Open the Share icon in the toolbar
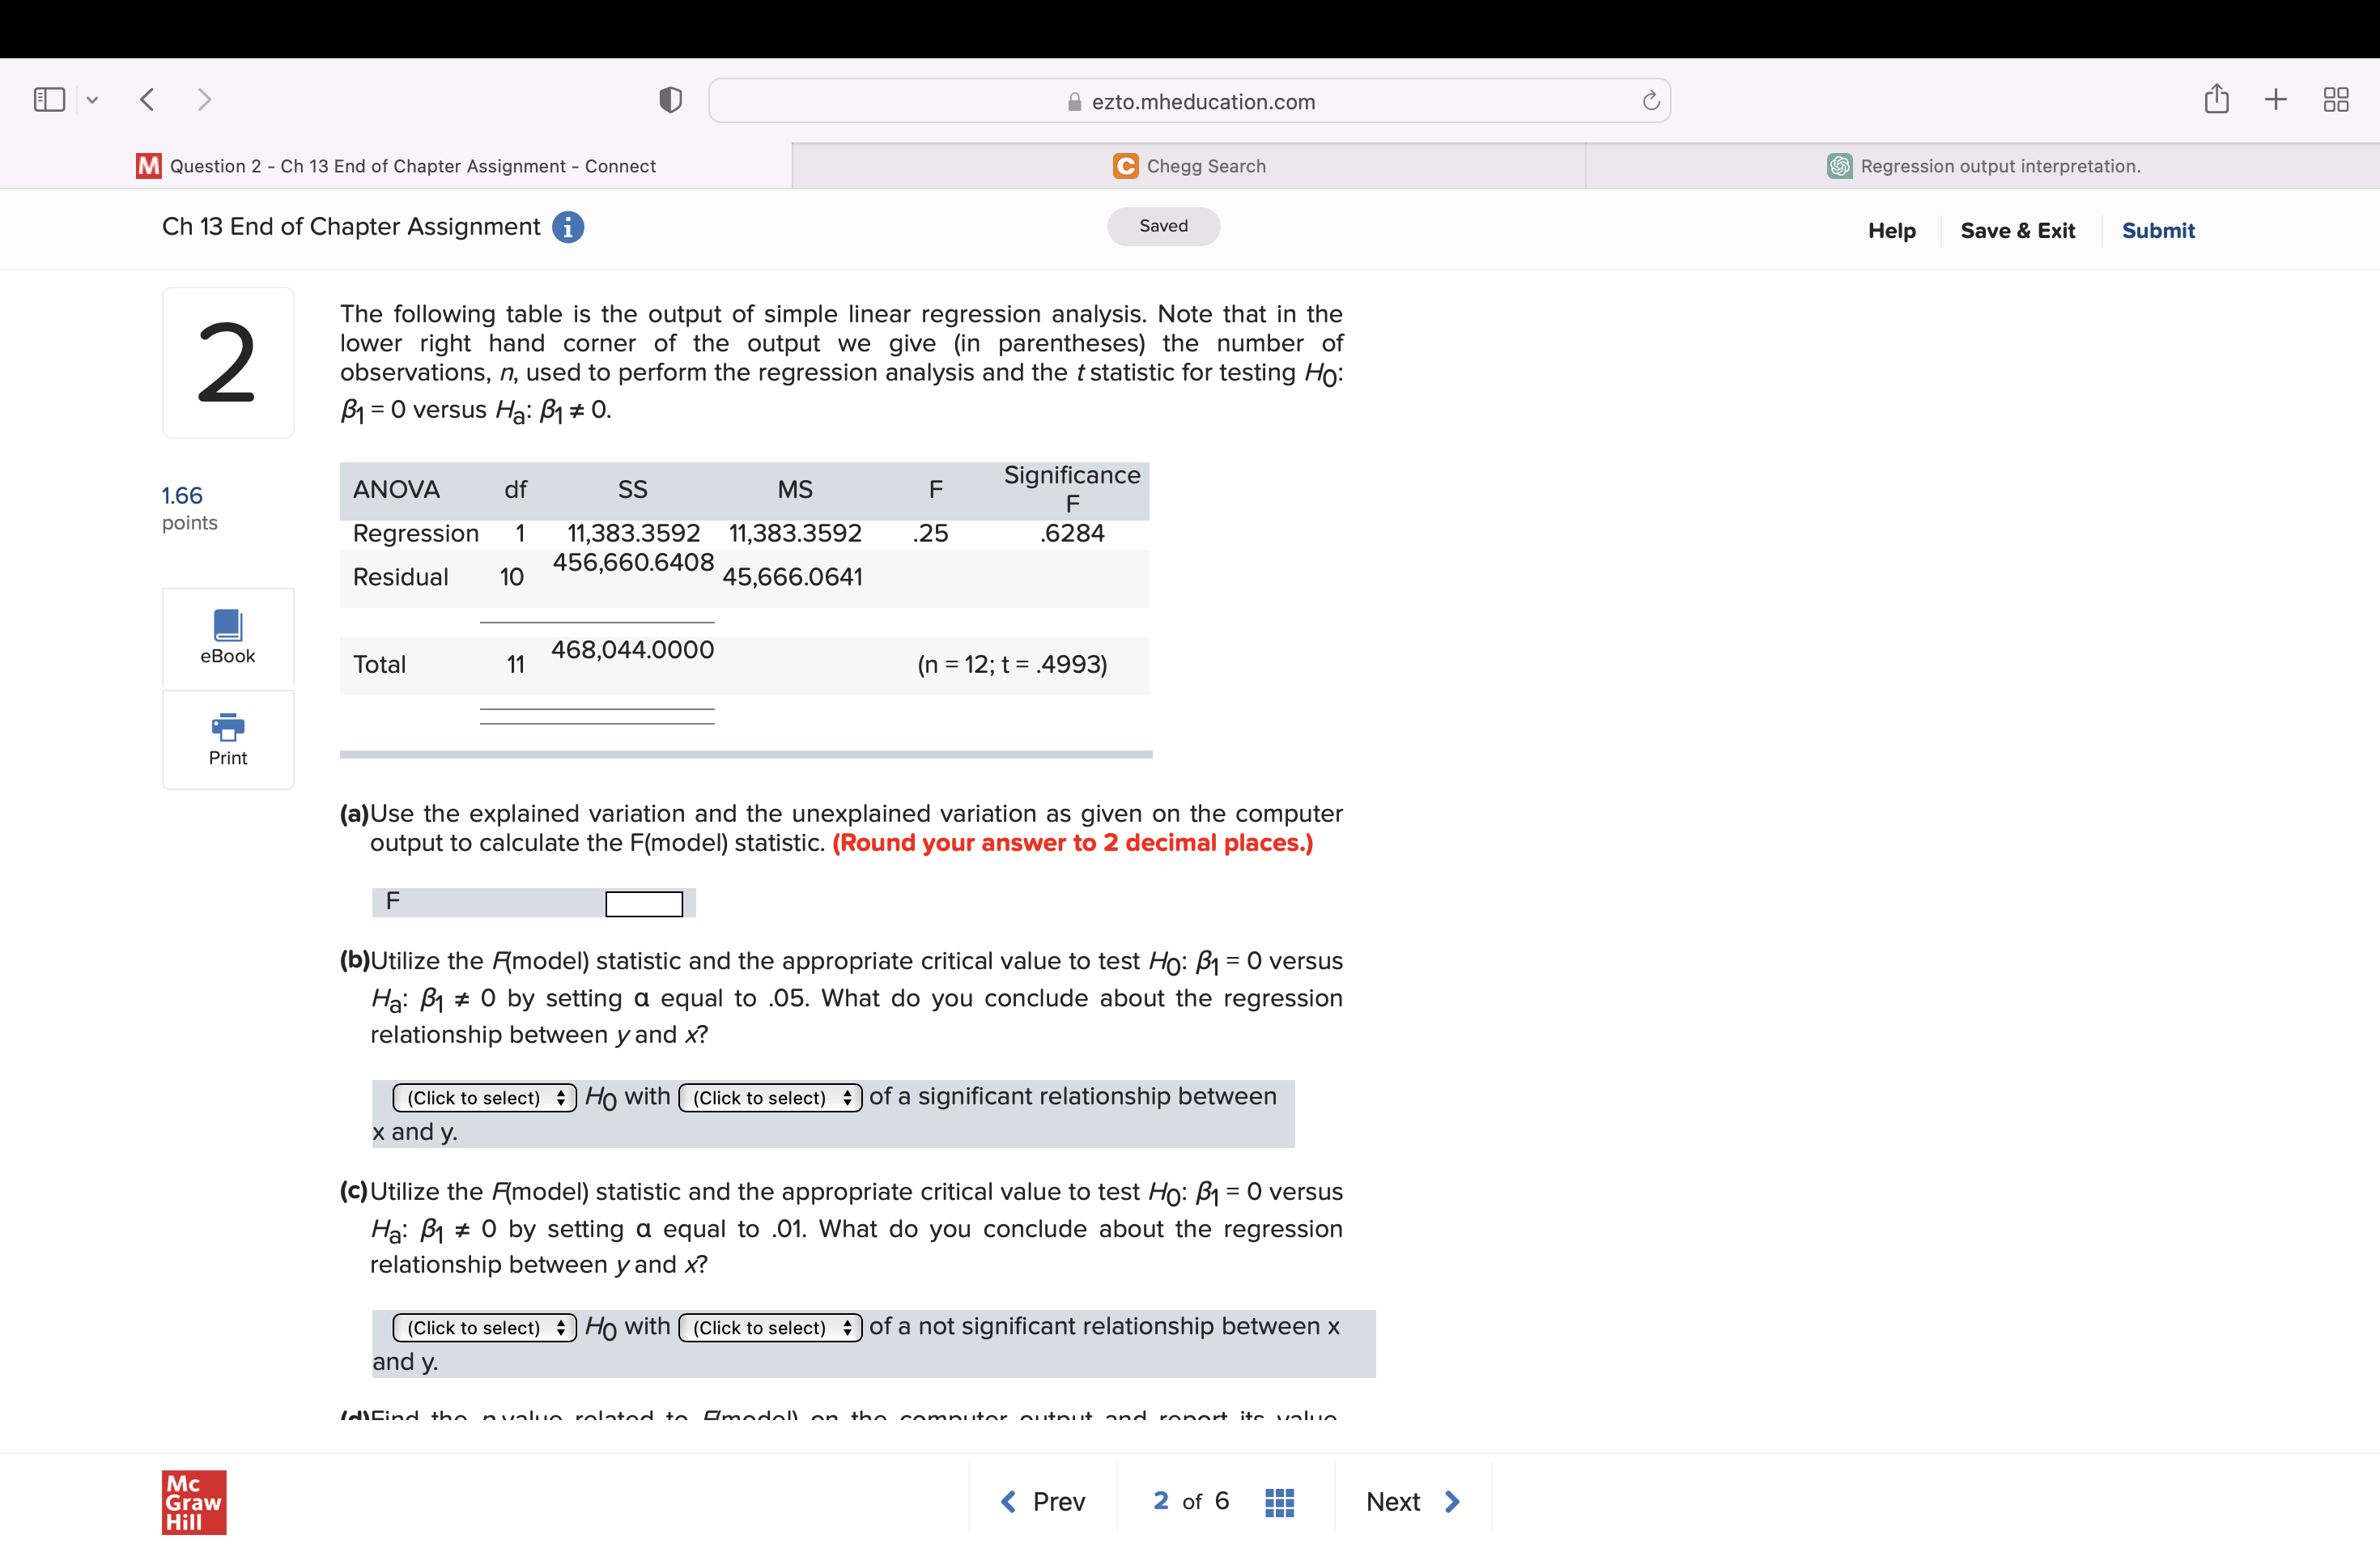2380x1548 pixels. 2216,99
